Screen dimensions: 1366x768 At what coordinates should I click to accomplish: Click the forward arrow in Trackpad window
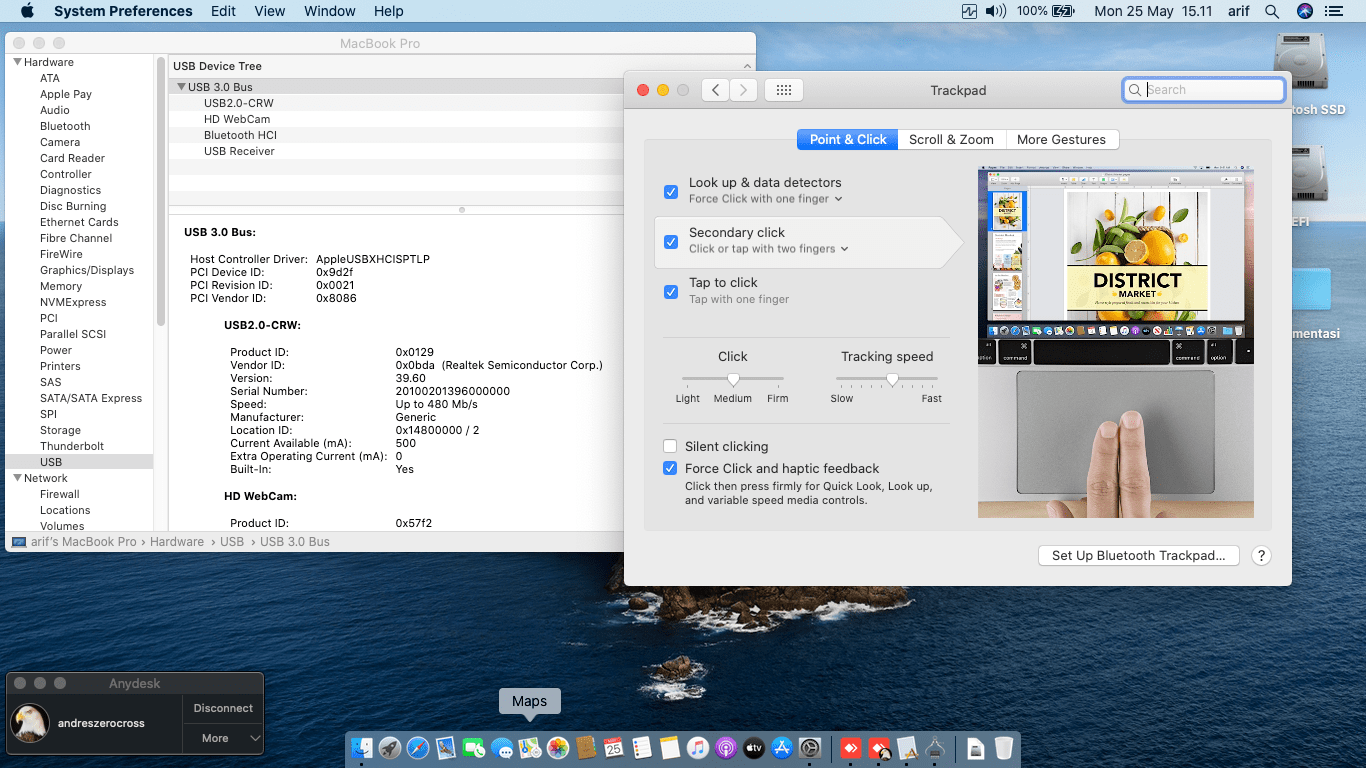coord(742,90)
